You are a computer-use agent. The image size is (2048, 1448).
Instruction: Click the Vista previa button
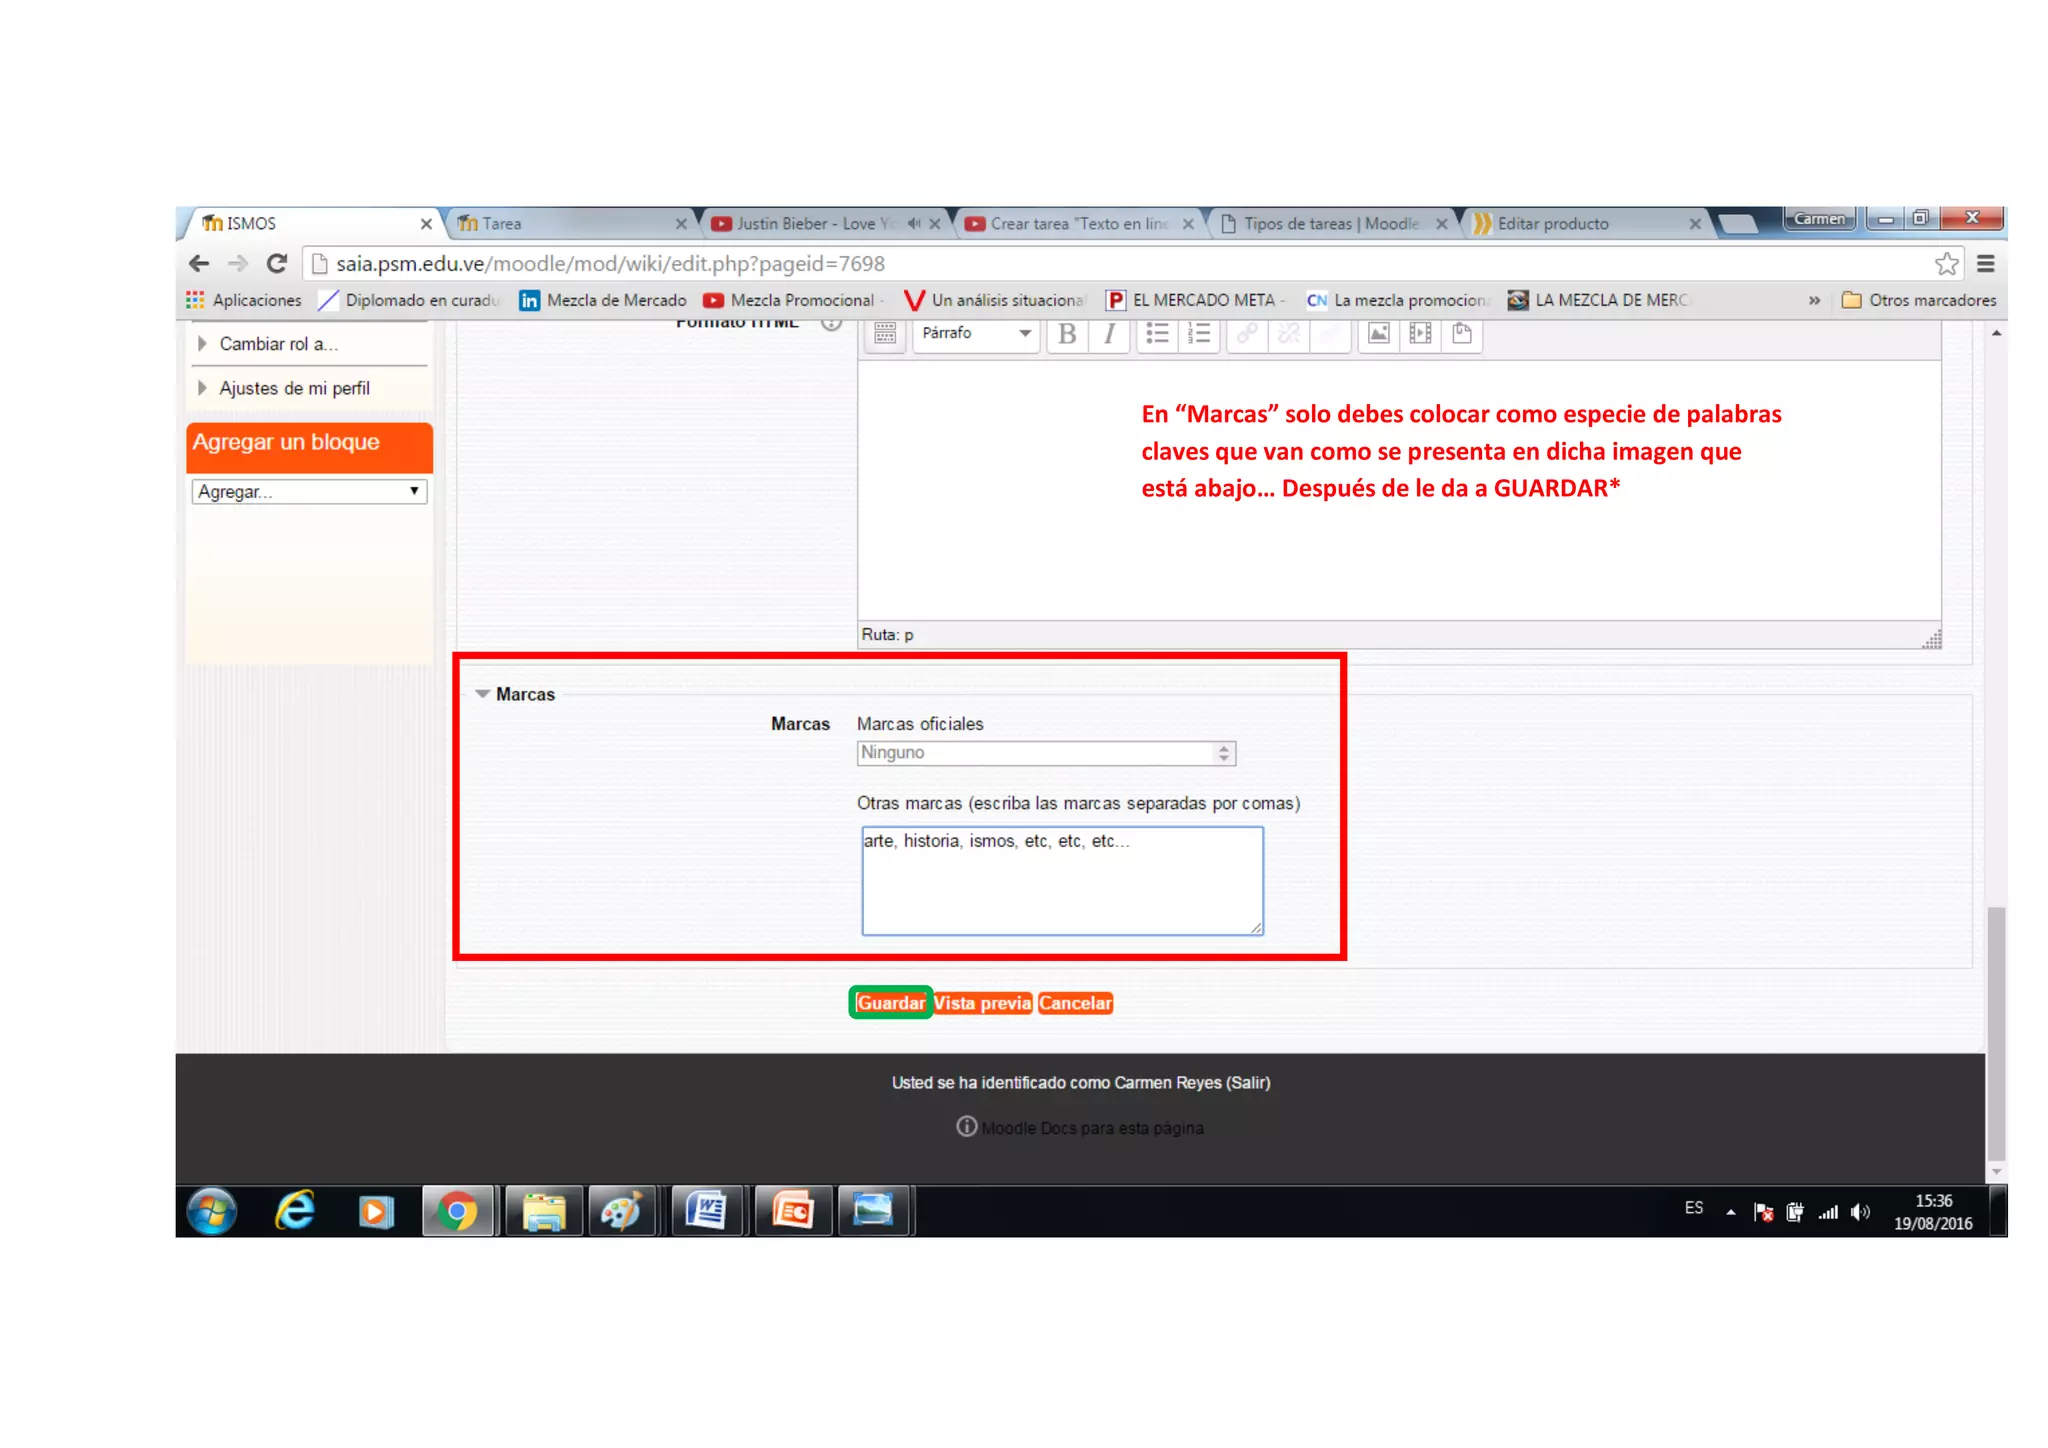(982, 1003)
